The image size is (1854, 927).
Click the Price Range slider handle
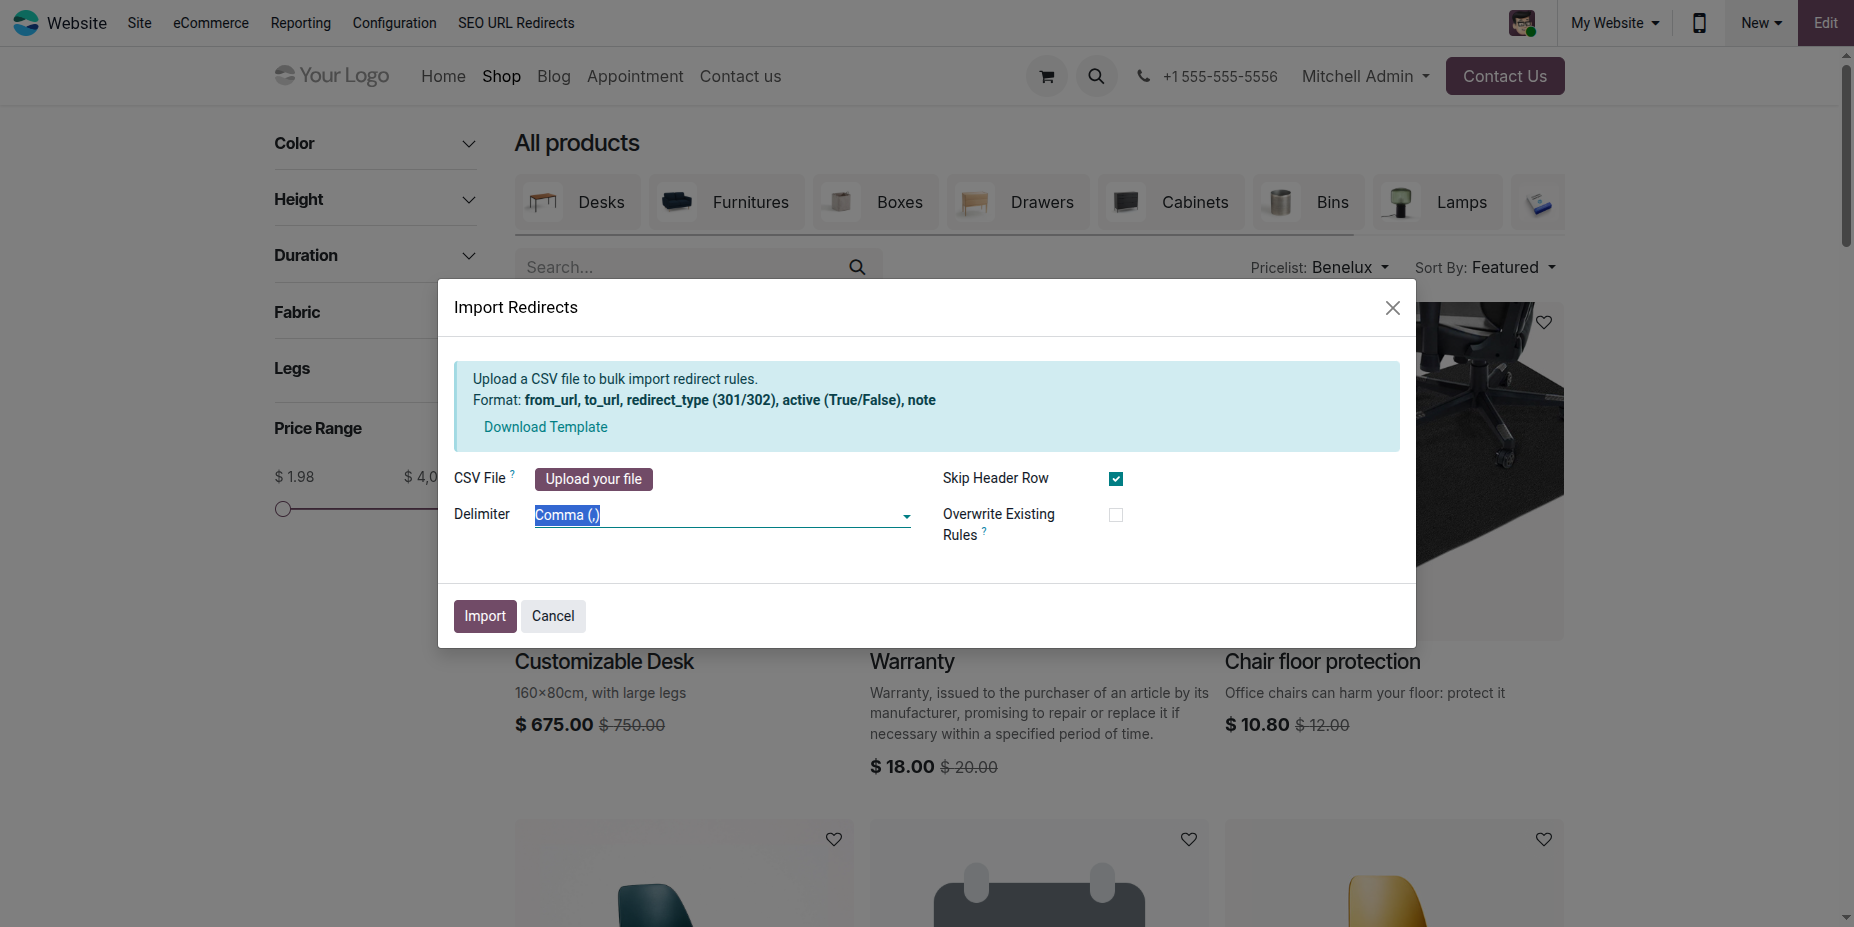(283, 509)
